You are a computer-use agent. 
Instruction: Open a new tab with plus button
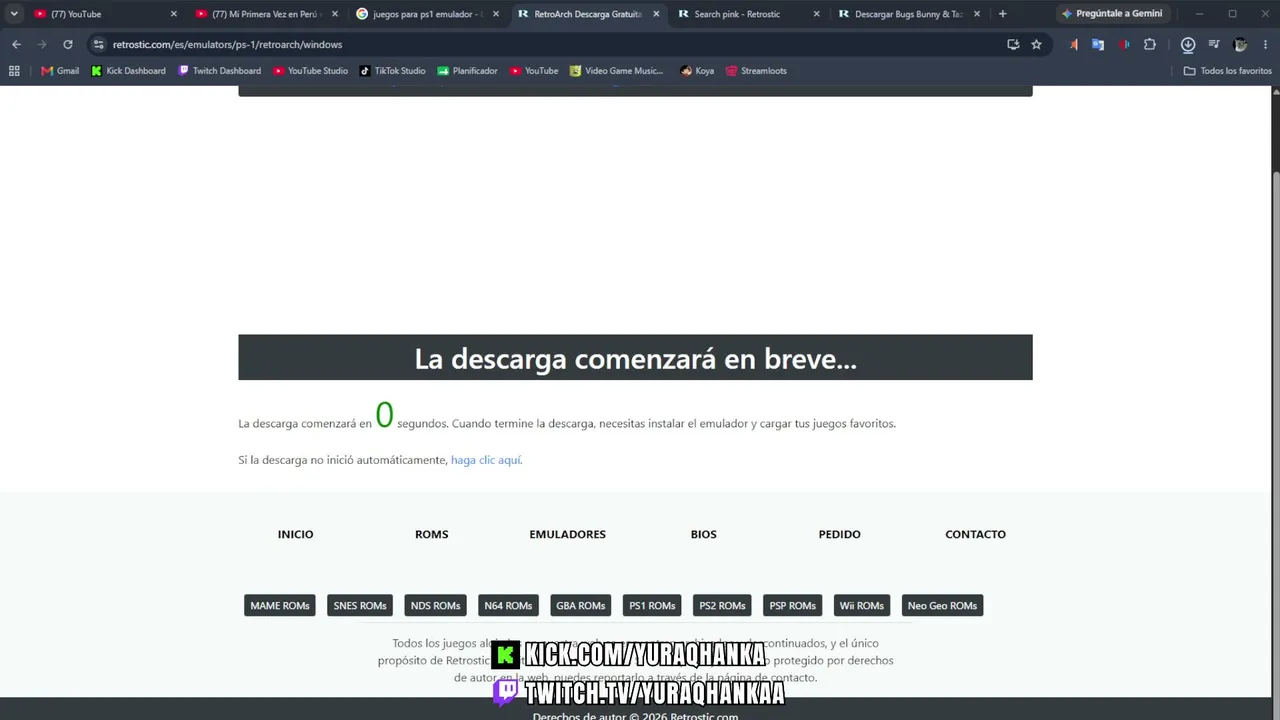coord(1003,14)
